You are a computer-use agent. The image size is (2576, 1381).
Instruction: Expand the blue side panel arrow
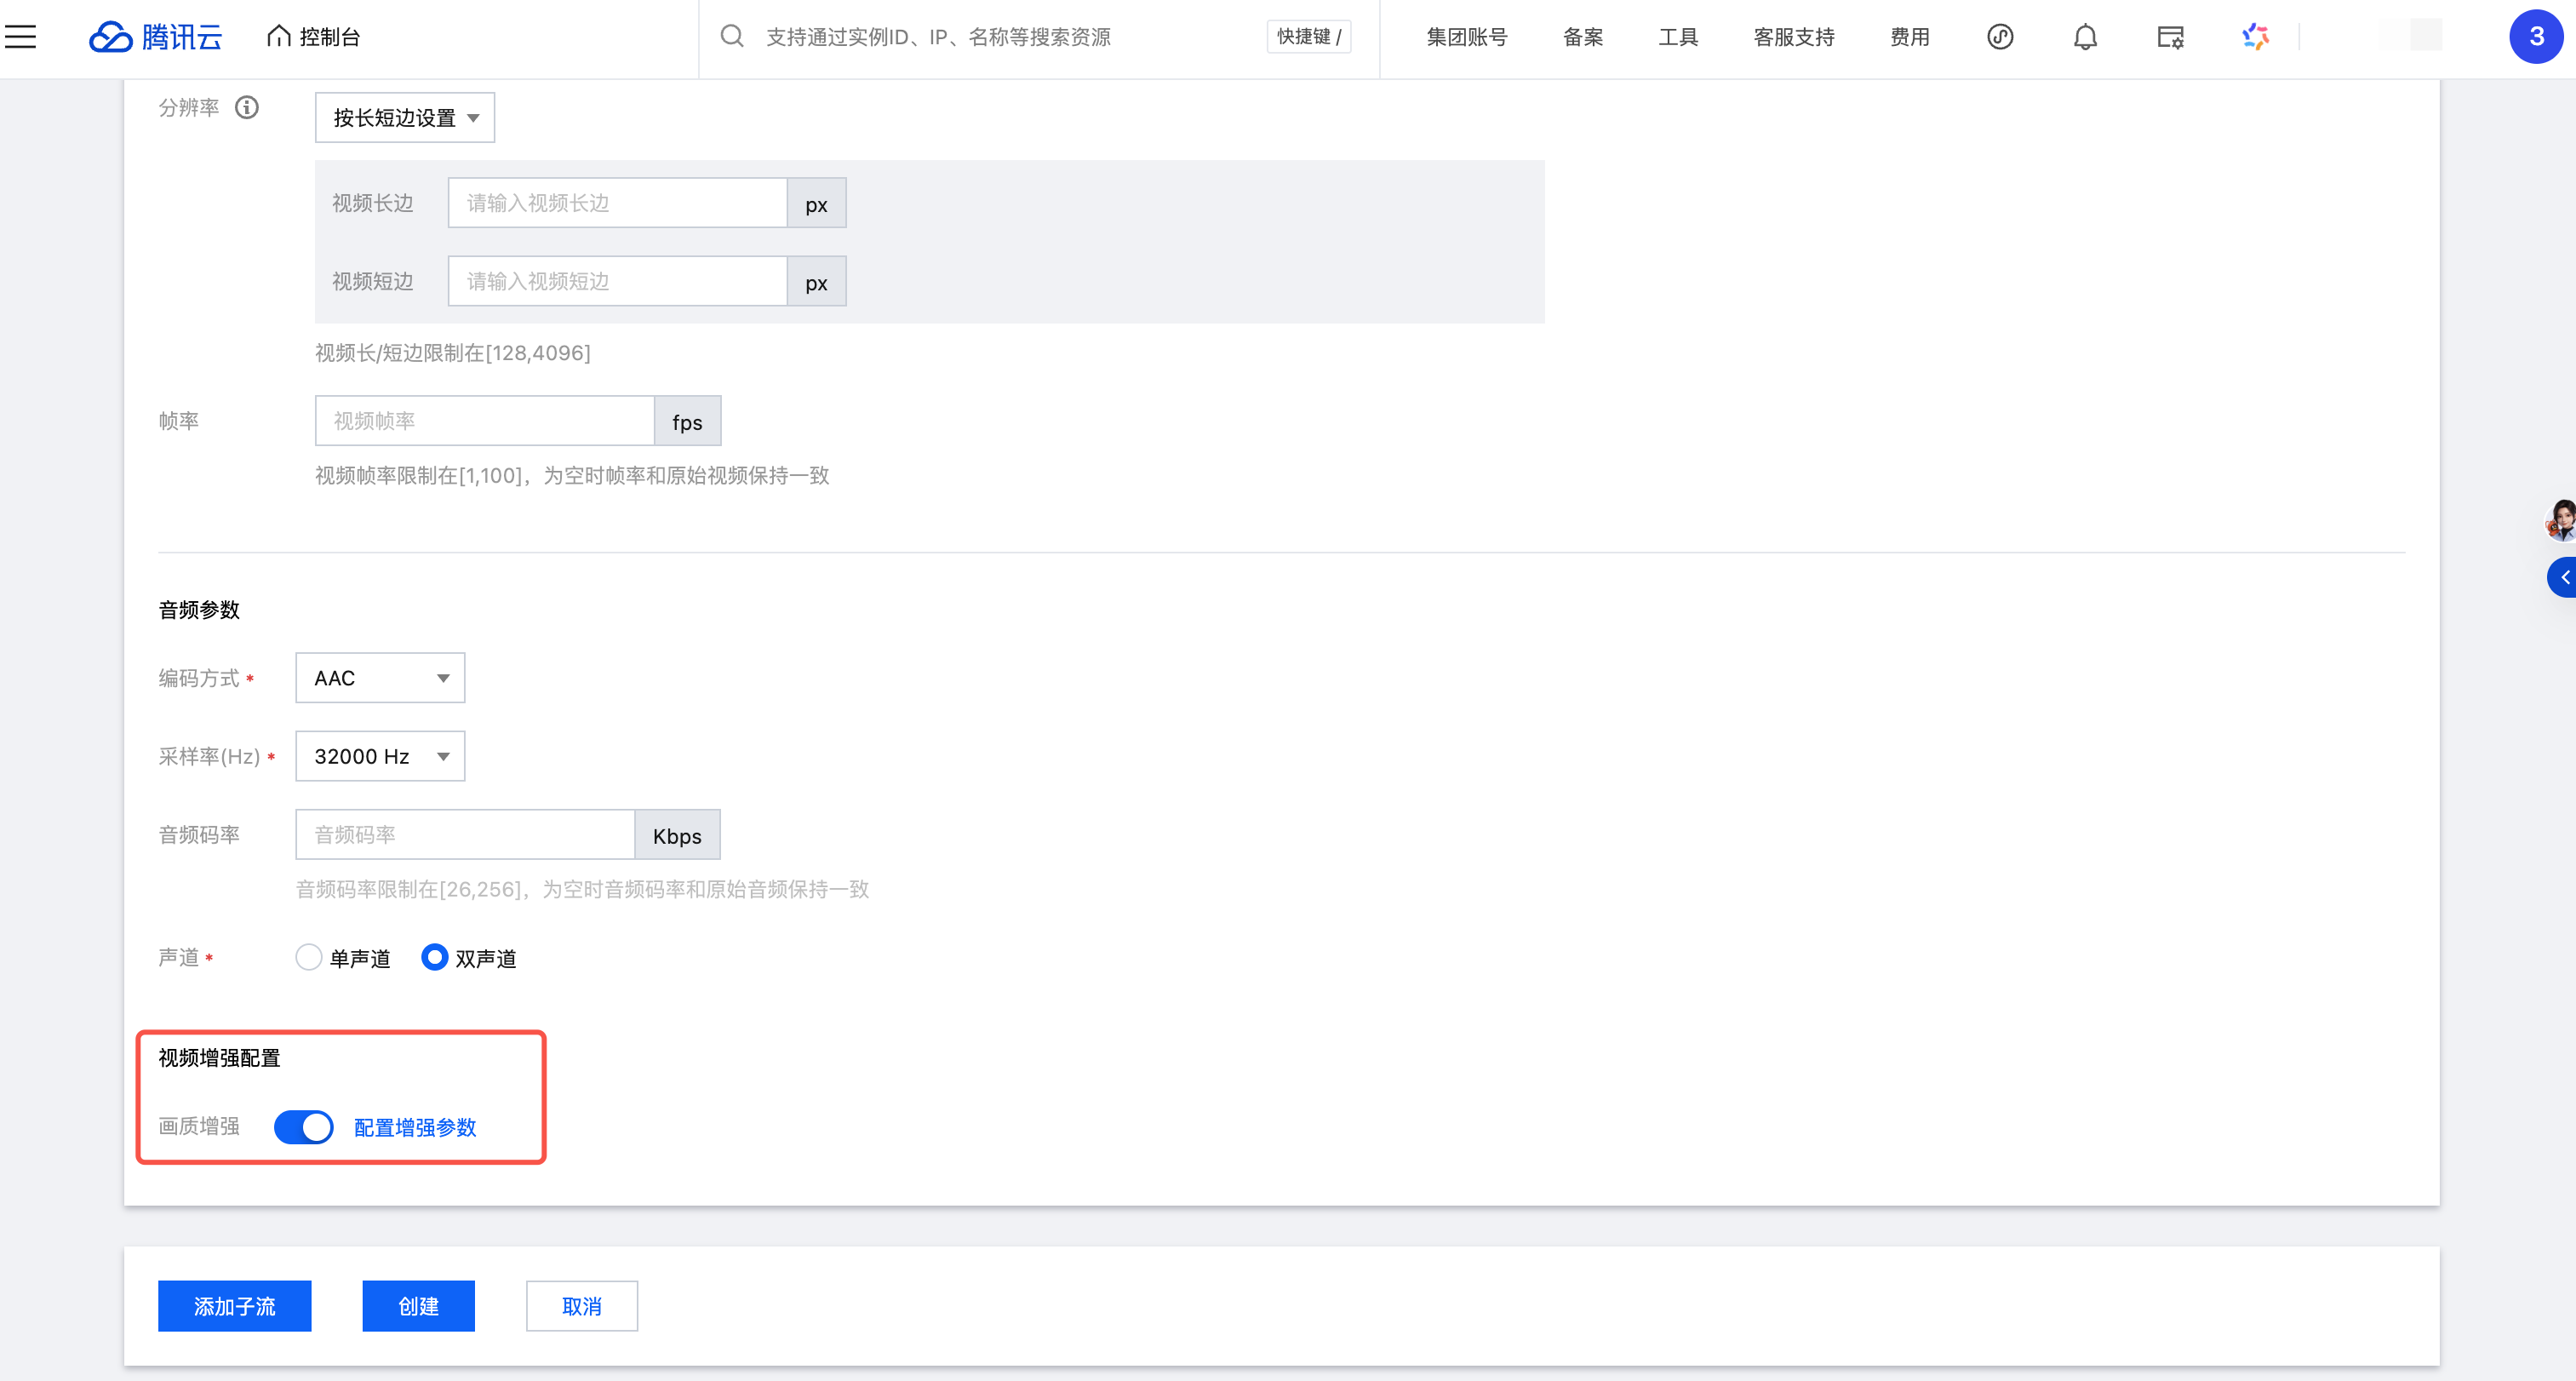pos(2562,577)
